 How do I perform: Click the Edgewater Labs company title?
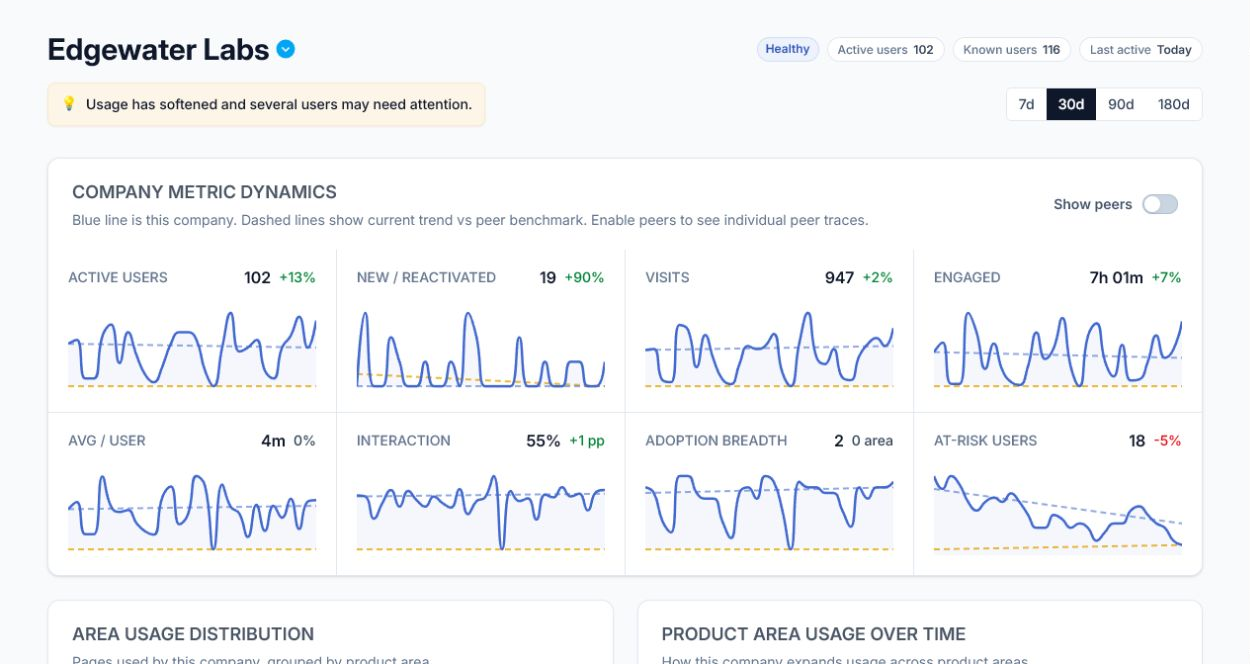(158, 49)
